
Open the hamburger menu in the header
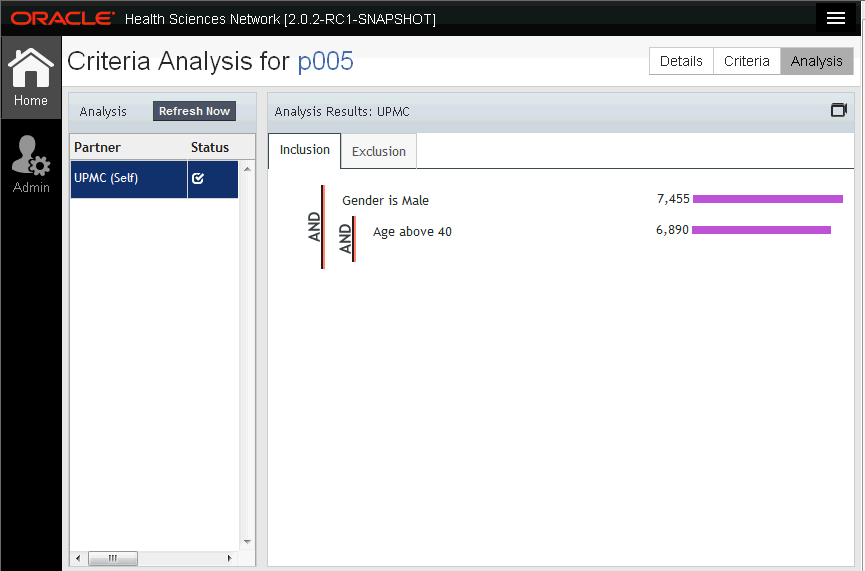click(836, 18)
